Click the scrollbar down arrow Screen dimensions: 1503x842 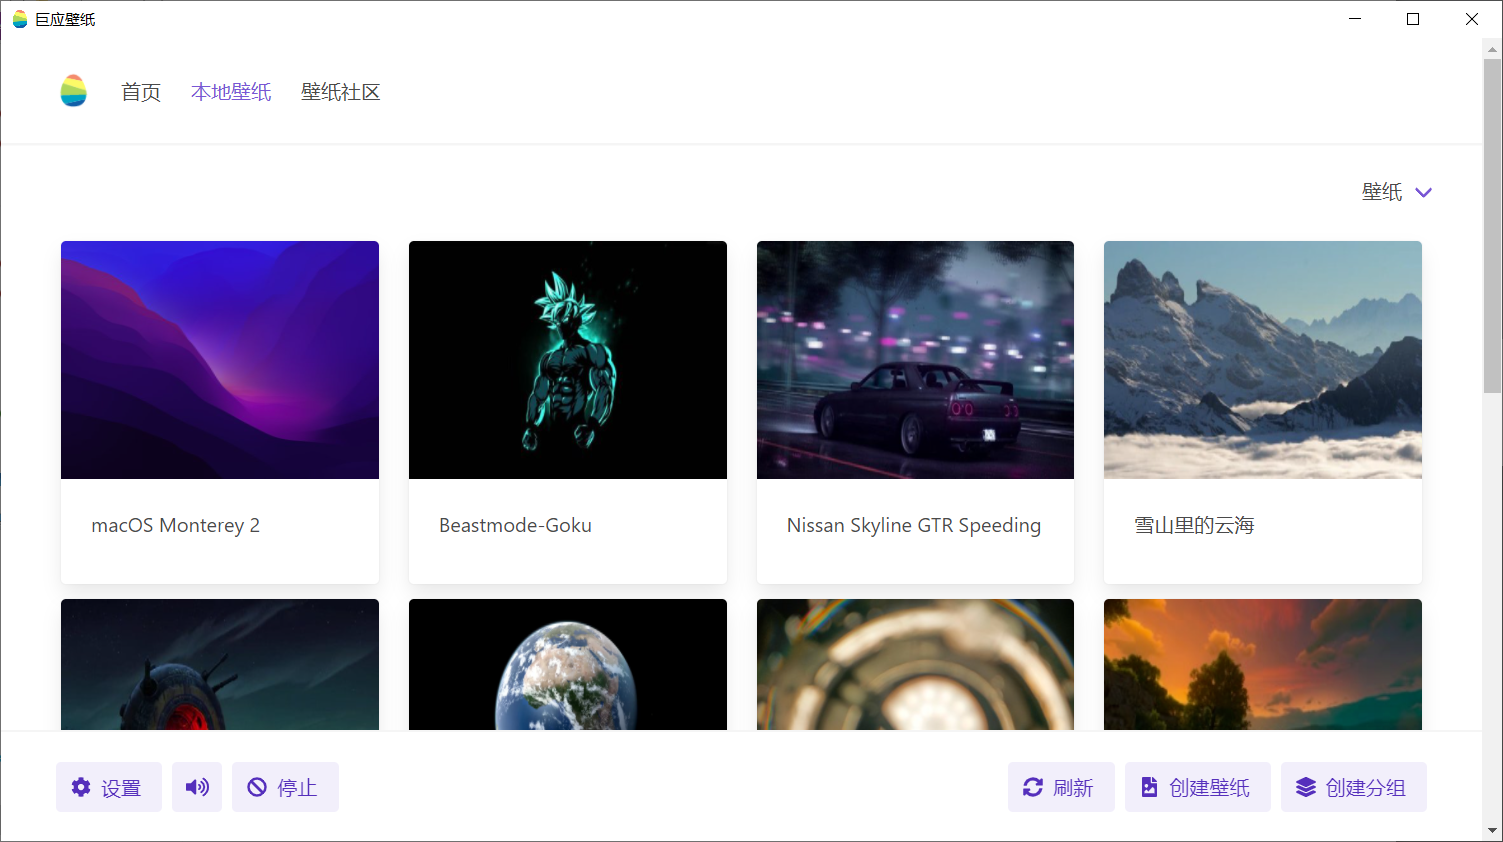click(1492, 831)
